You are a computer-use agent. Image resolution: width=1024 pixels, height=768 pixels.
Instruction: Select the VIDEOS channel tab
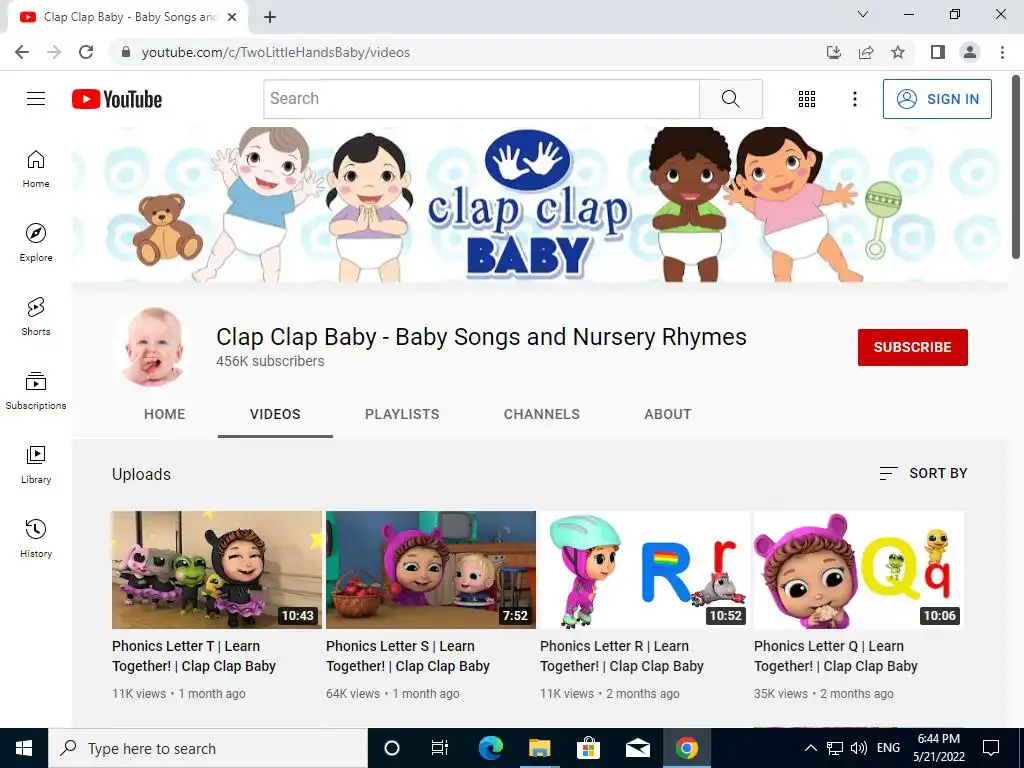(275, 414)
